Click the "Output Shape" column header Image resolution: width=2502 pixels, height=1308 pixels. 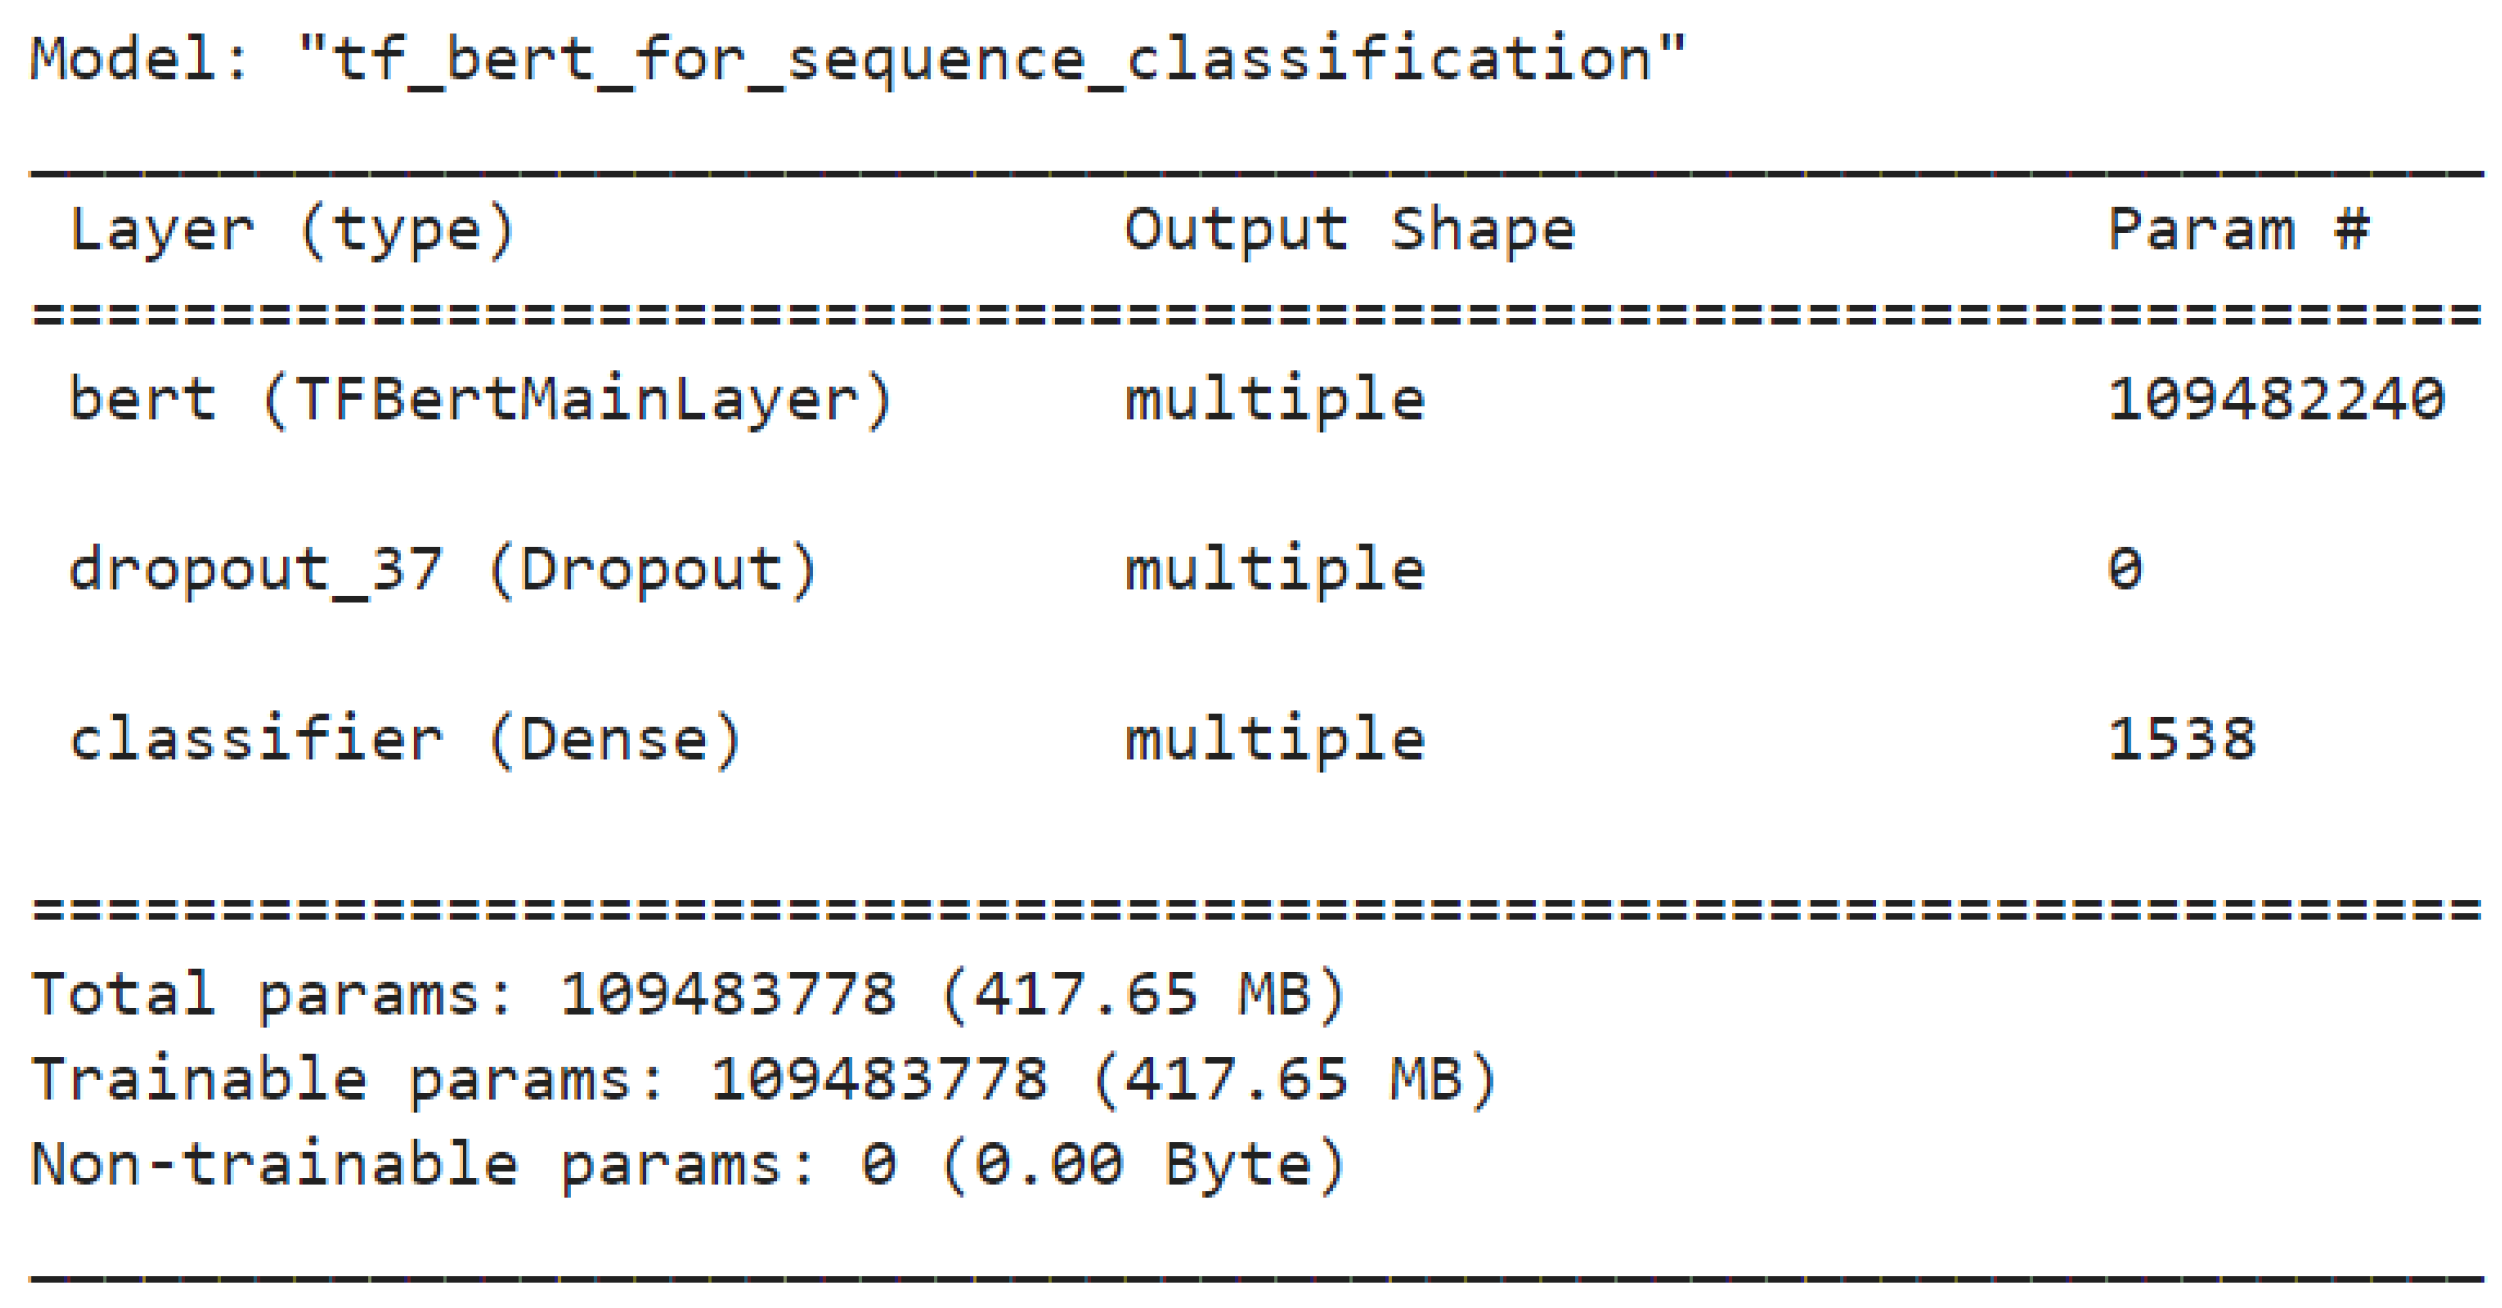click(1350, 231)
